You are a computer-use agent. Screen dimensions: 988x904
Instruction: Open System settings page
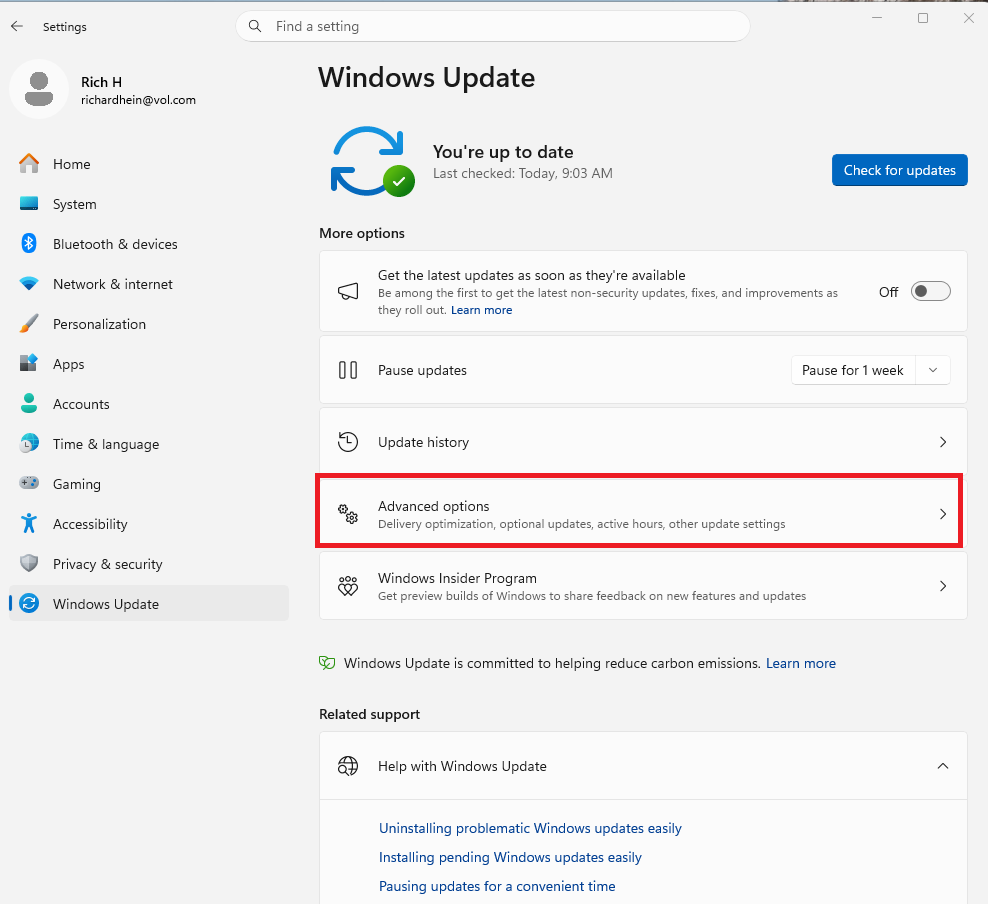149,204
